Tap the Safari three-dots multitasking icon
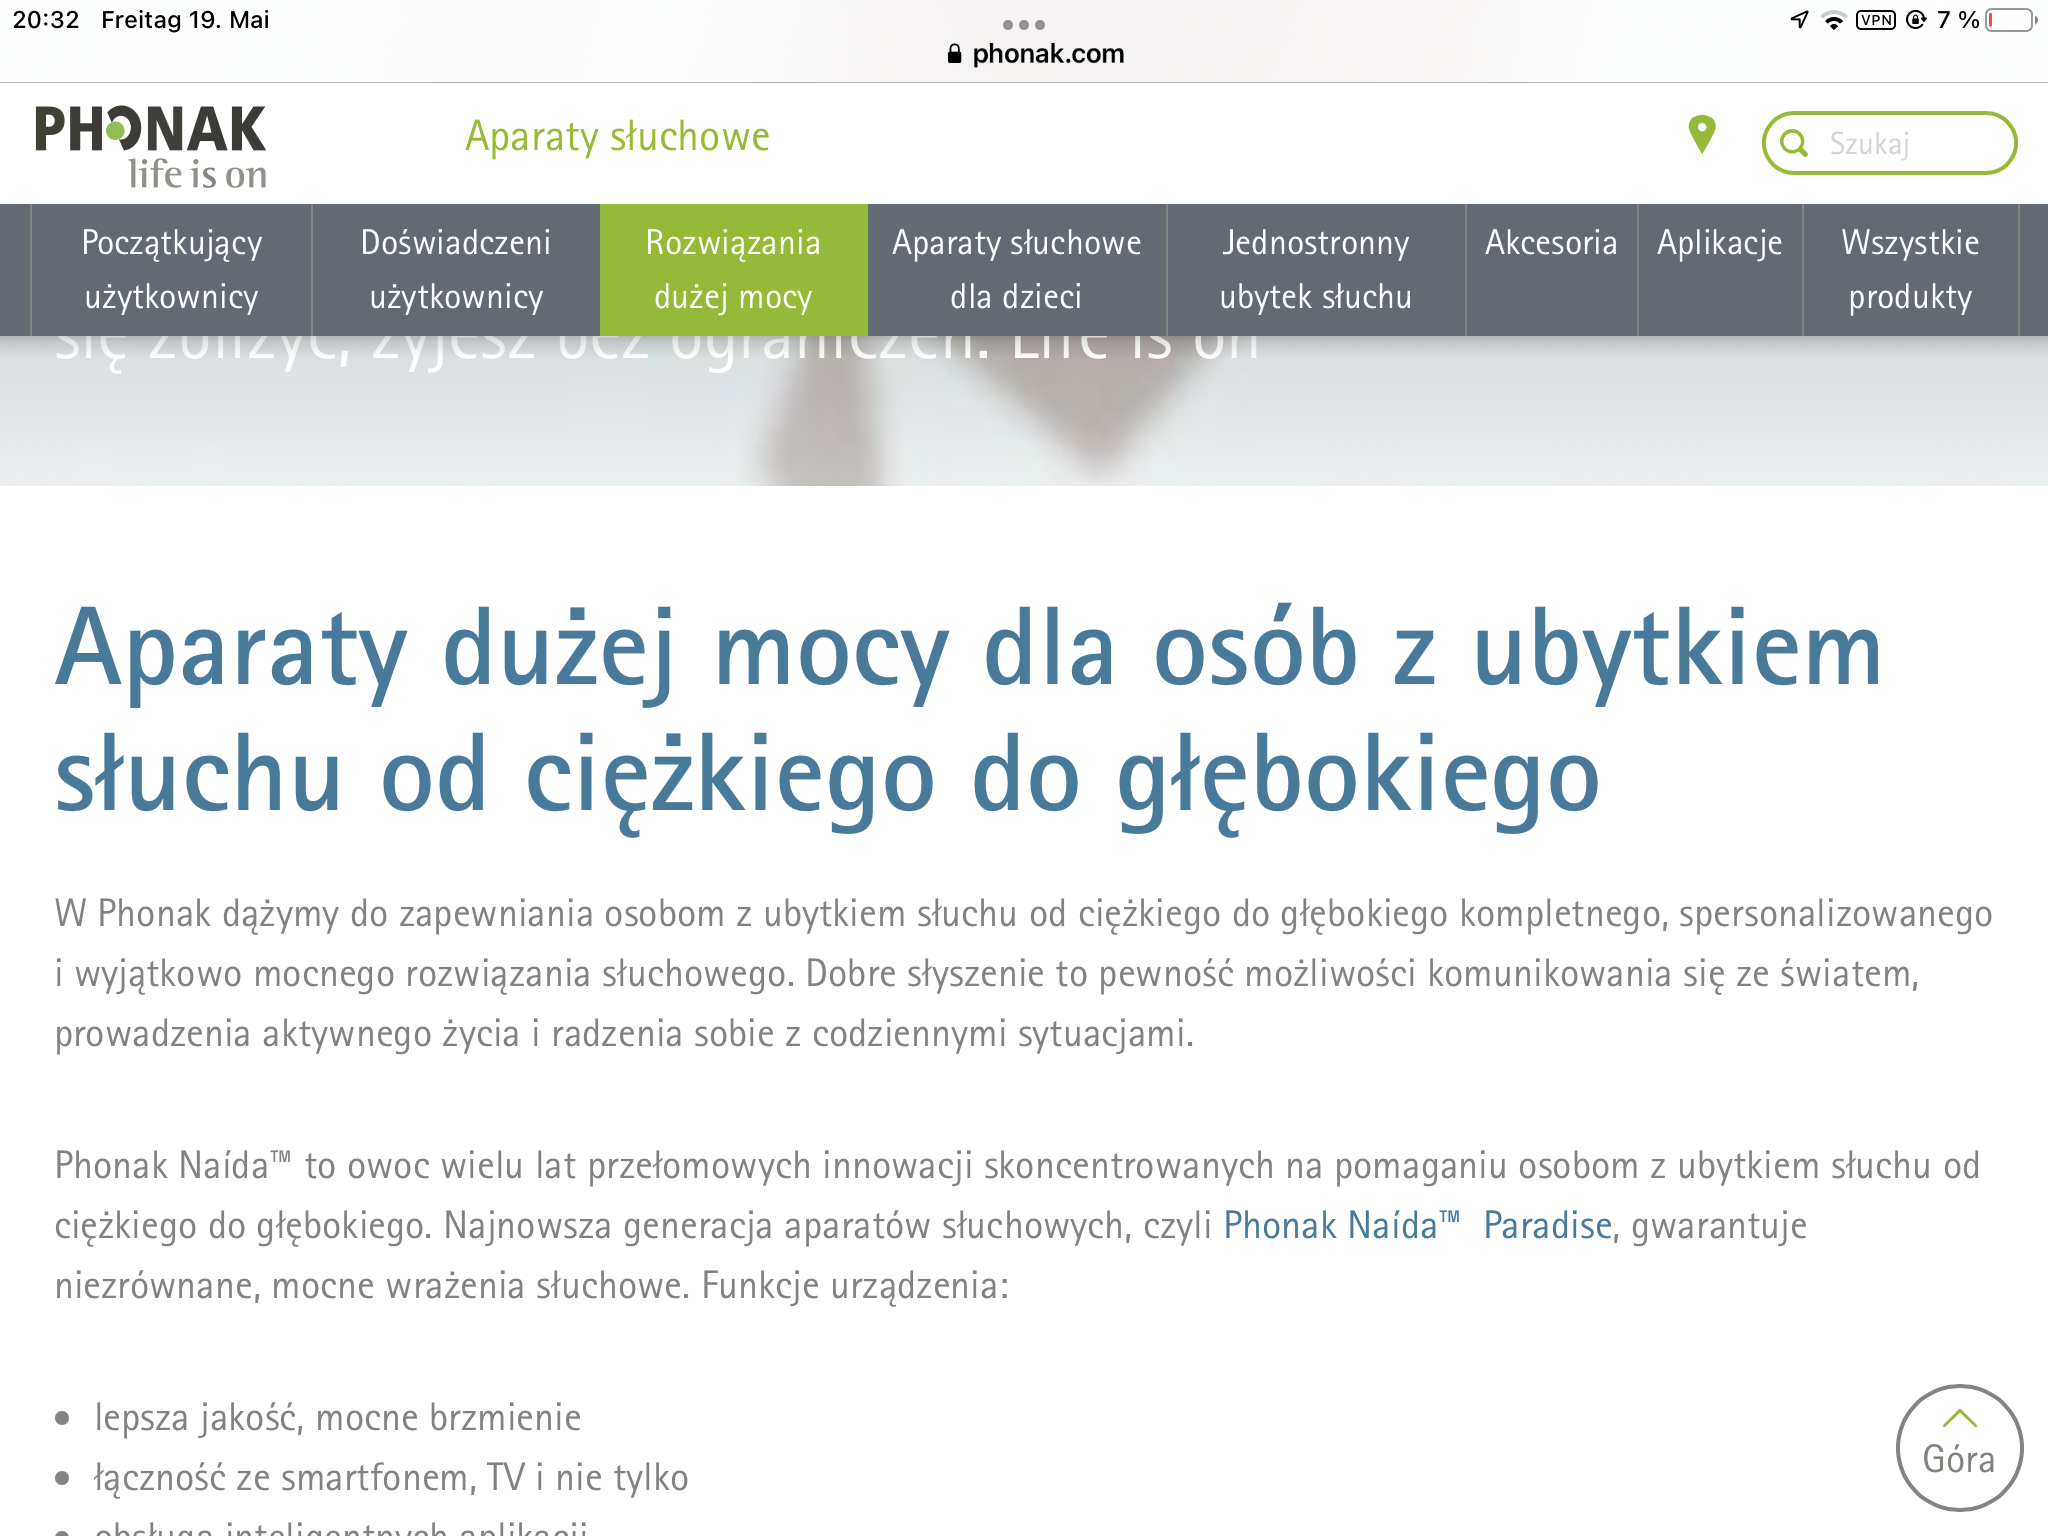 [1023, 24]
